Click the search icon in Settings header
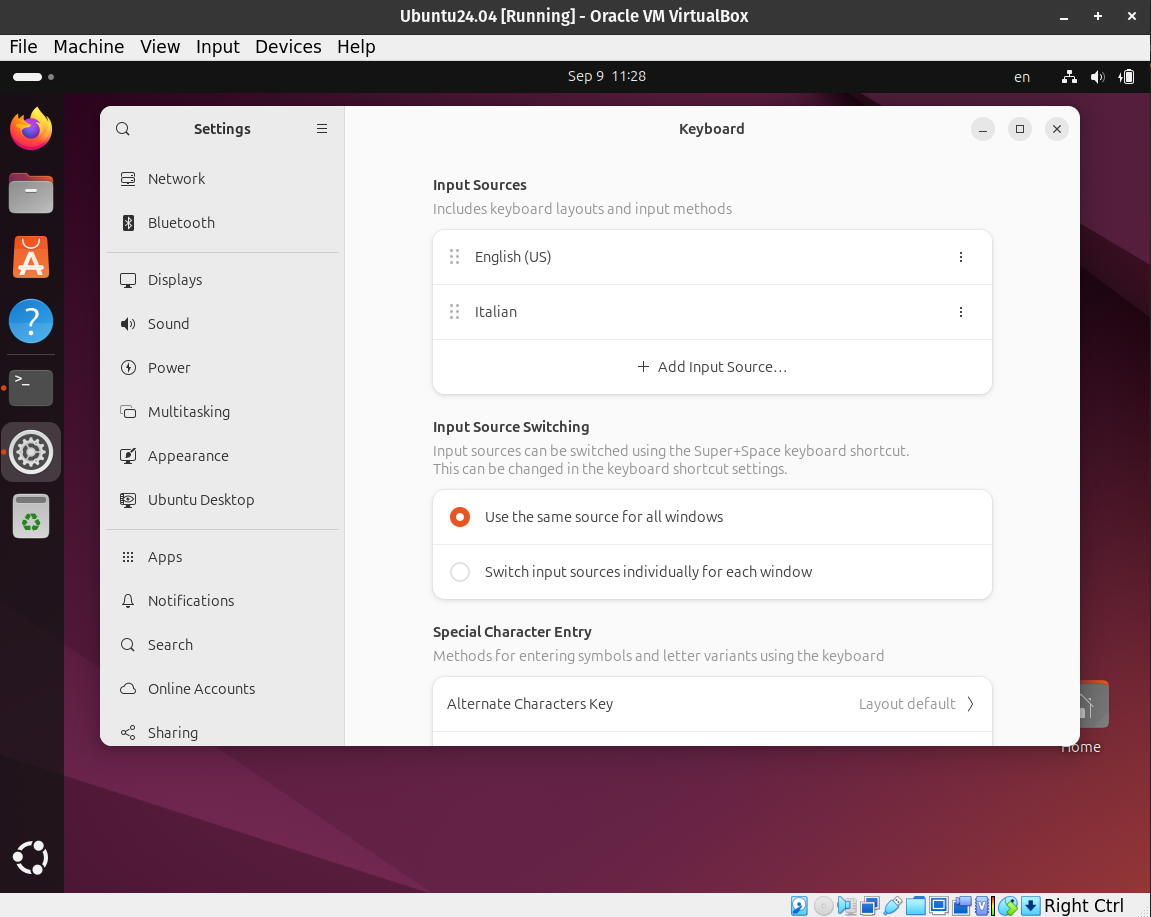This screenshot has height=917, width=1151. coord(123,129)
